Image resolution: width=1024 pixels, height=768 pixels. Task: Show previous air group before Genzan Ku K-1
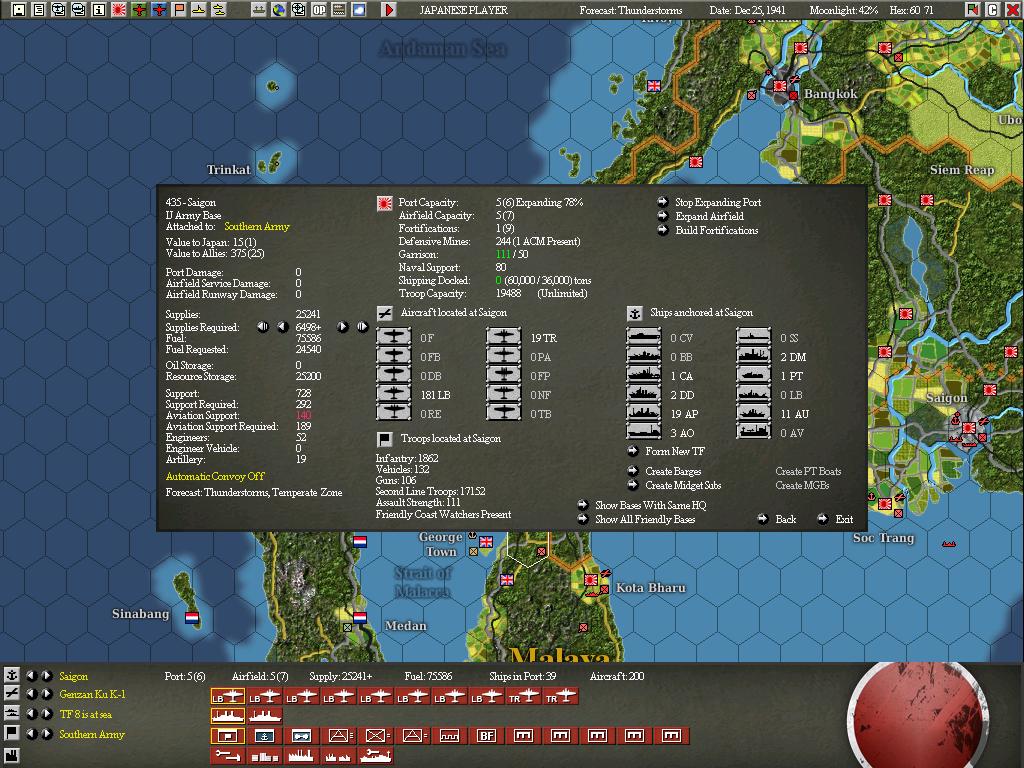(x=31, y=694)
